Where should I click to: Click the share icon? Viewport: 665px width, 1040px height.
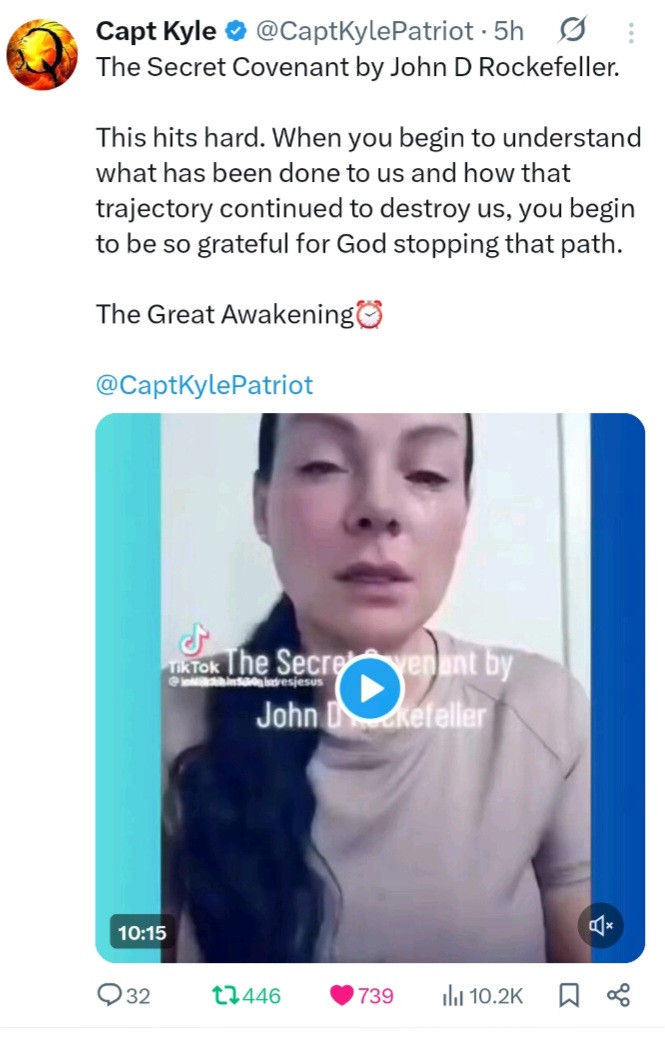click(618, 995)
